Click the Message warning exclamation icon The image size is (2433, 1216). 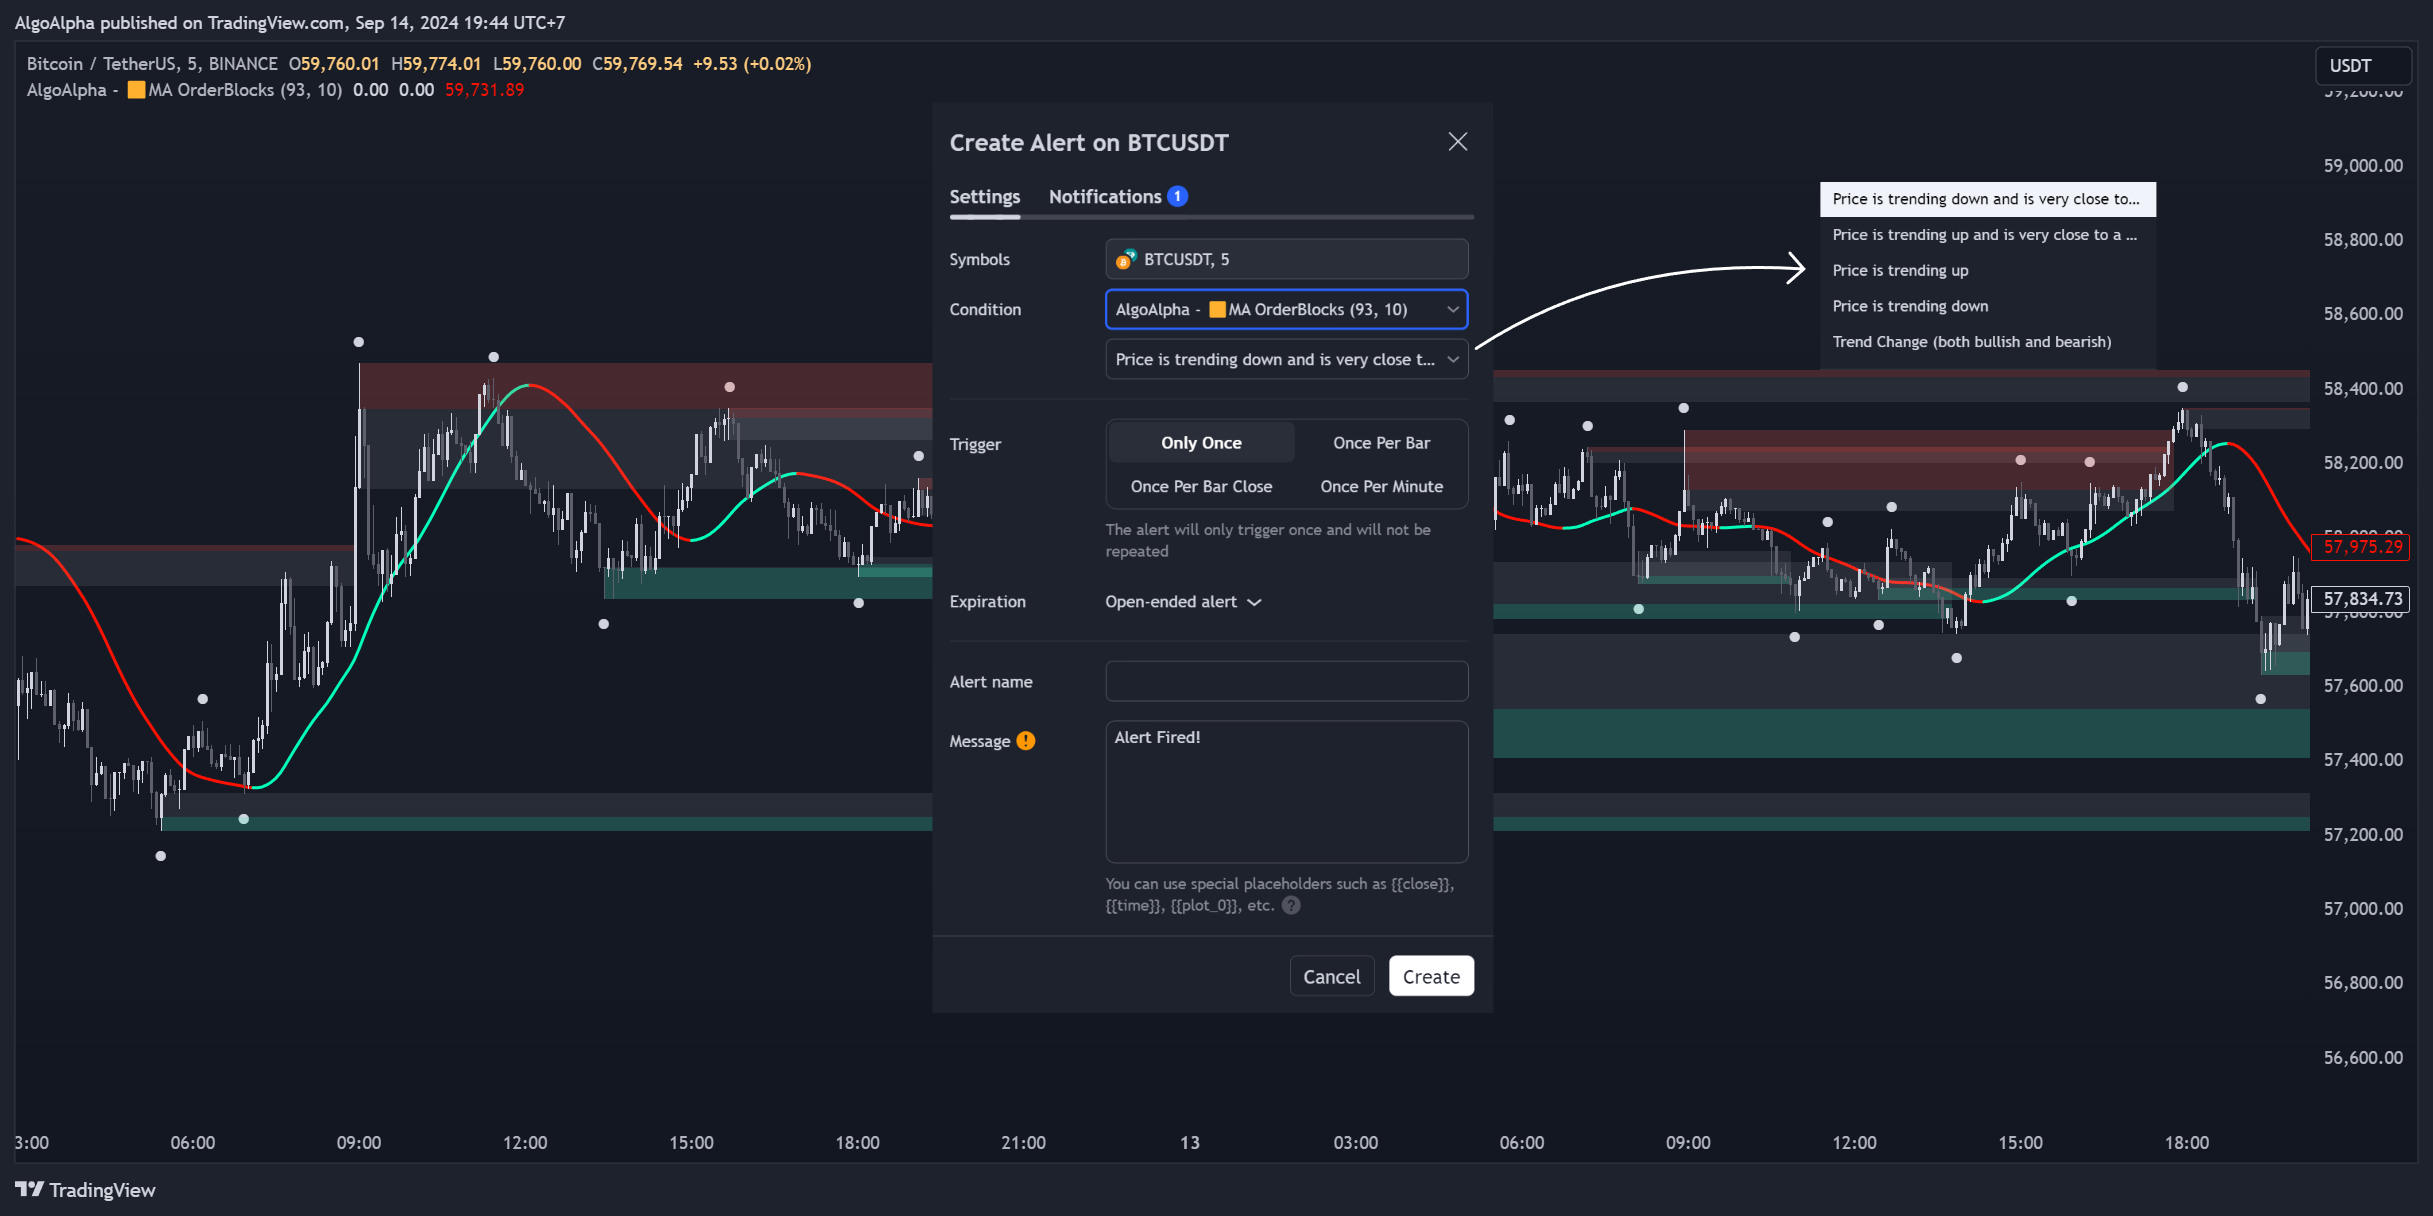[x=1026, y=741]
